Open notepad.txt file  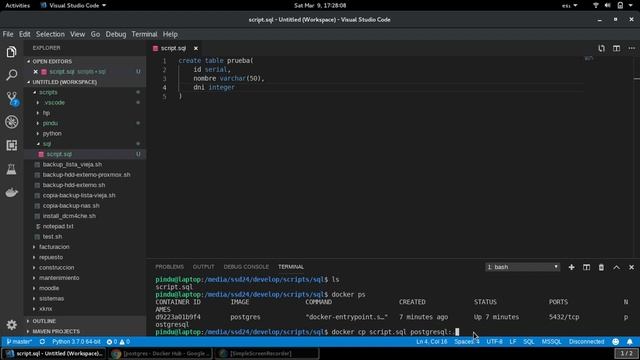click(58, 226)
